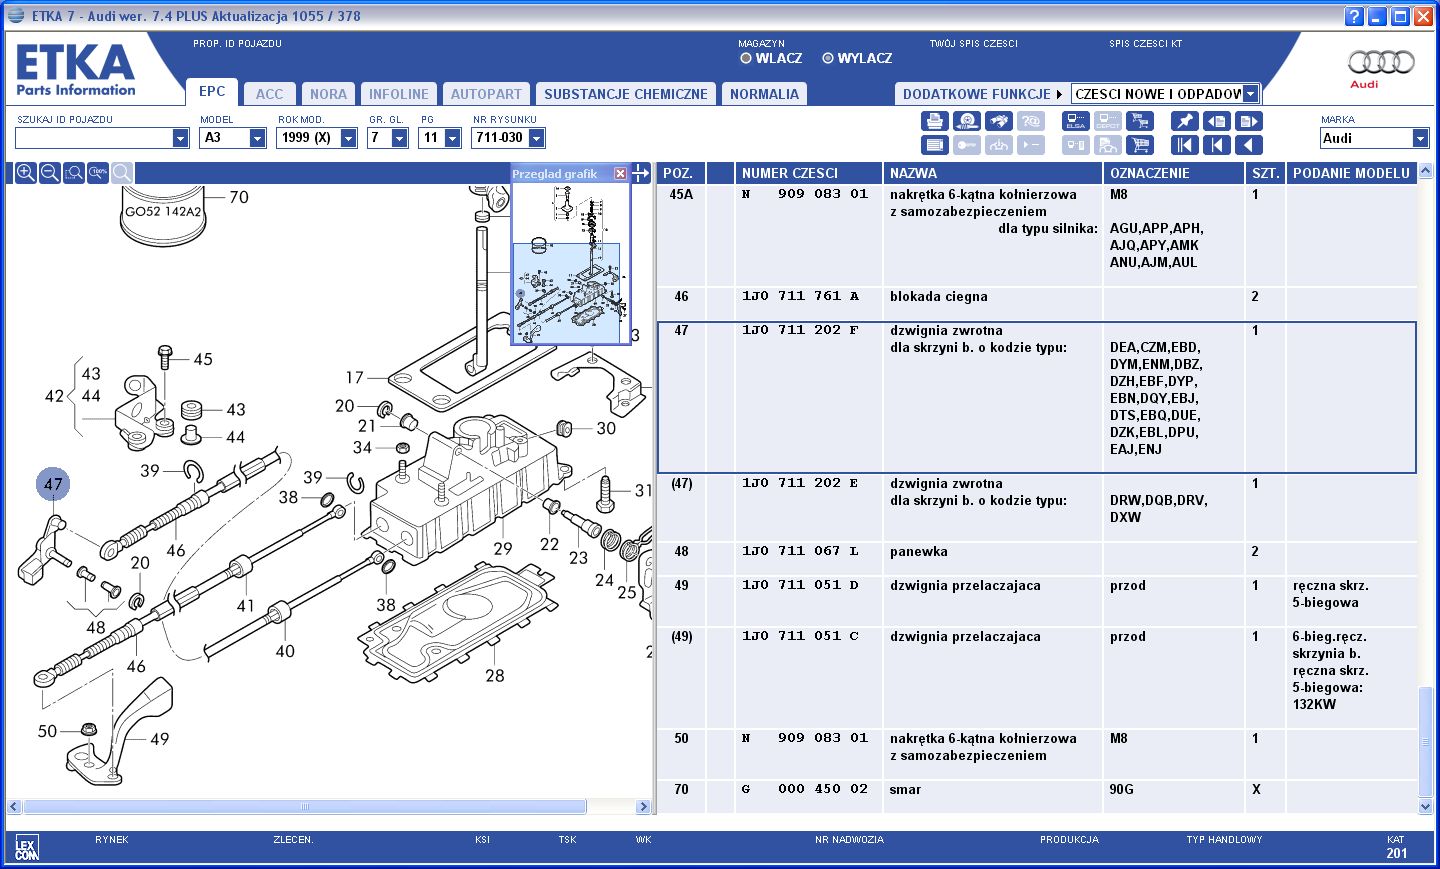Screen dimensions: 1440x869
Task: Open the SZUKAJ ID POJAZDU dropdown
Action: point(180,138)
